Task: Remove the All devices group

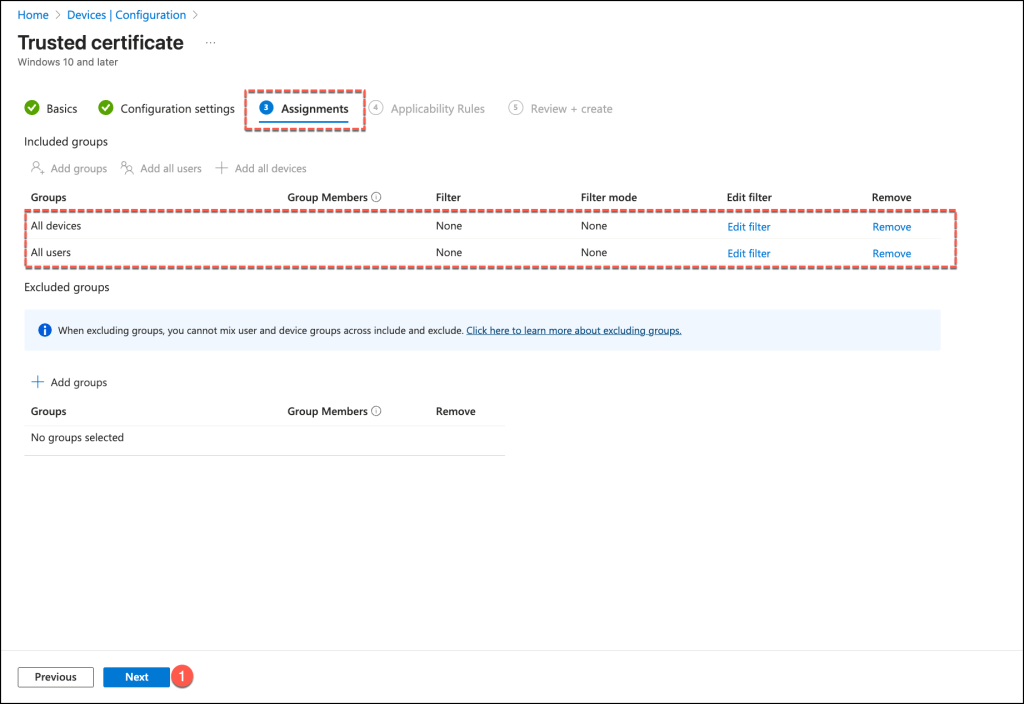Action: pyautogui.click(x=891, y=227)
